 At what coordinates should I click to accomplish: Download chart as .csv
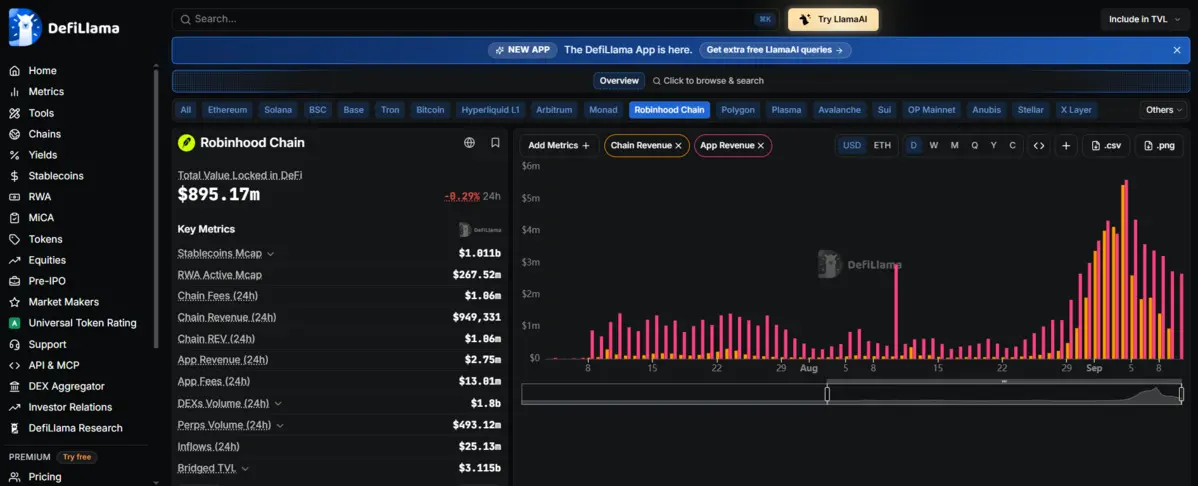click(1106, 145)
